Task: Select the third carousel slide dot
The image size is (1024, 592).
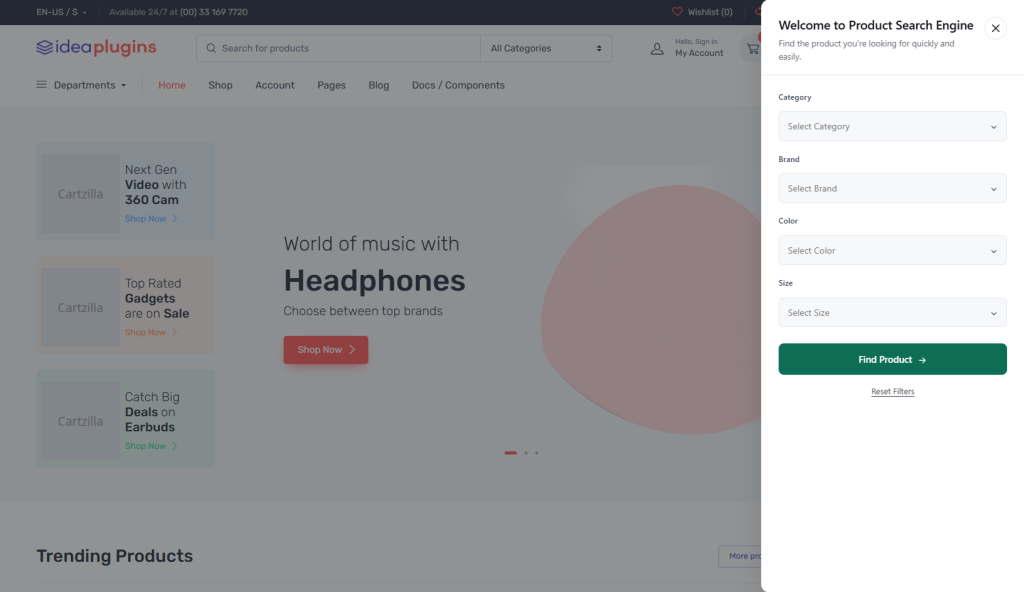Action: point(537,453)
